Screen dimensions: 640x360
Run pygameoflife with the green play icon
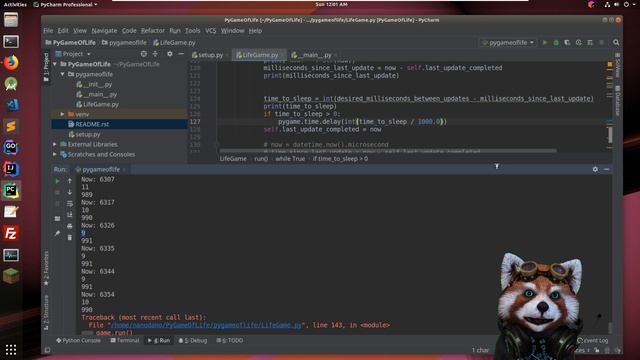(x=544, y=42)
